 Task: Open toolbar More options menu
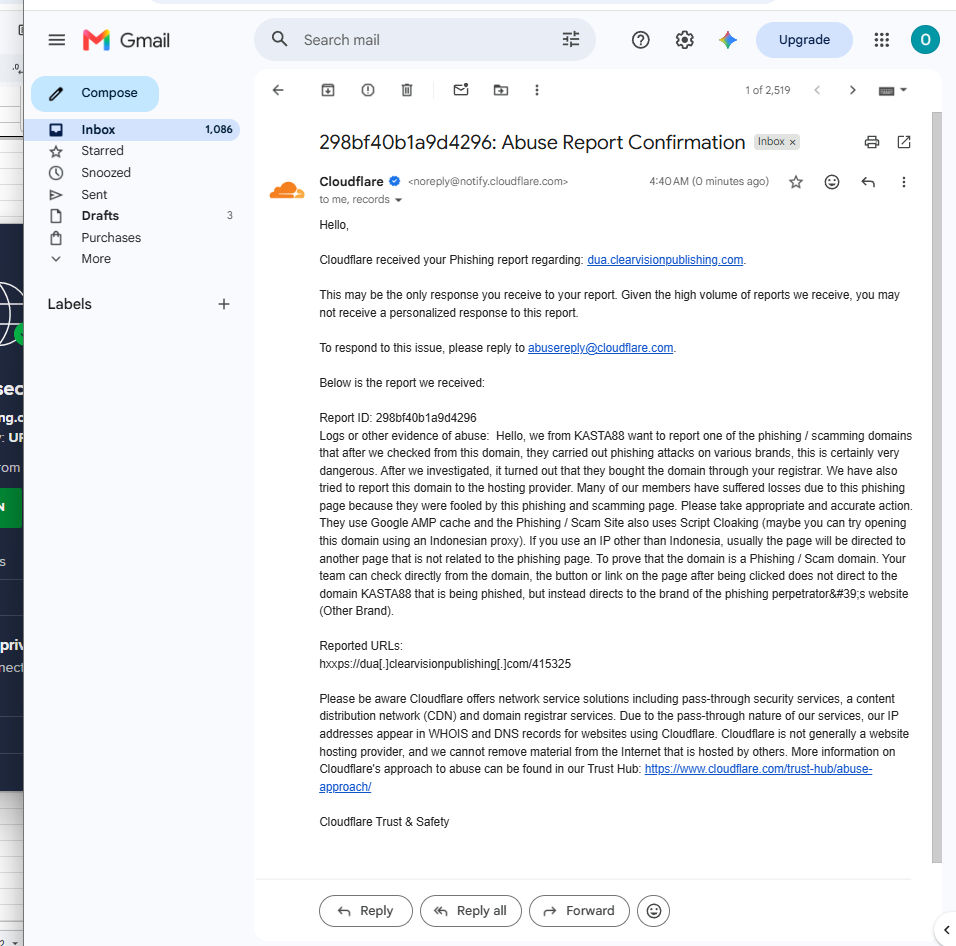point(537,90)
